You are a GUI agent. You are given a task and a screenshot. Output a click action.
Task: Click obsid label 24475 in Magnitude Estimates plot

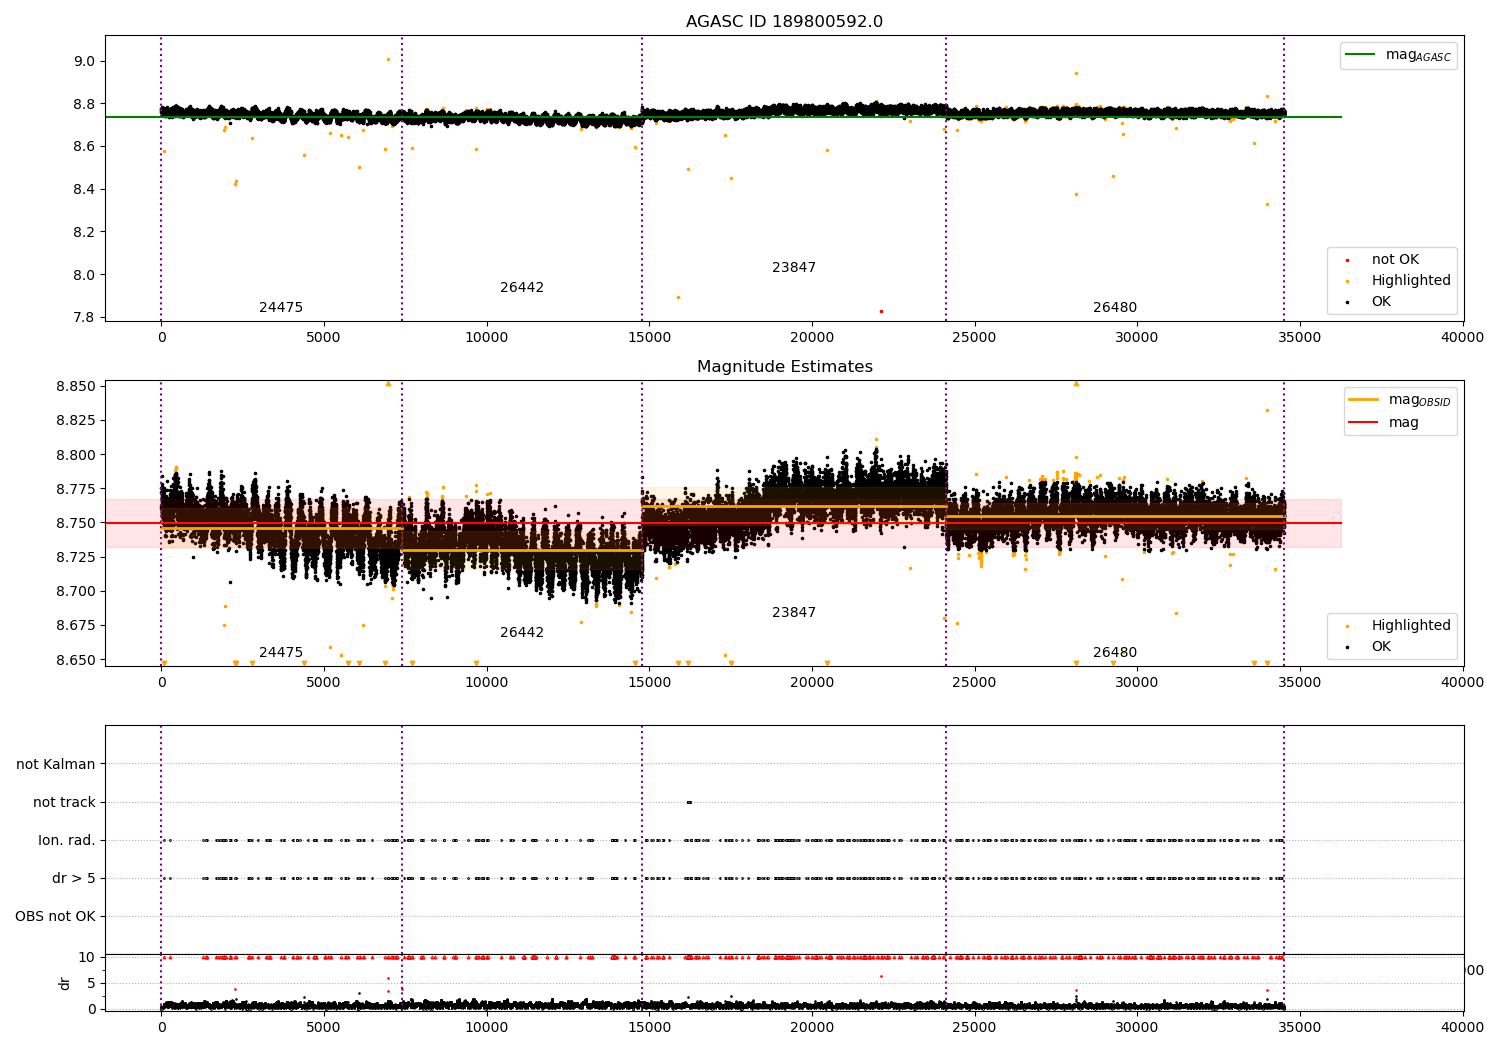[281, 653]
